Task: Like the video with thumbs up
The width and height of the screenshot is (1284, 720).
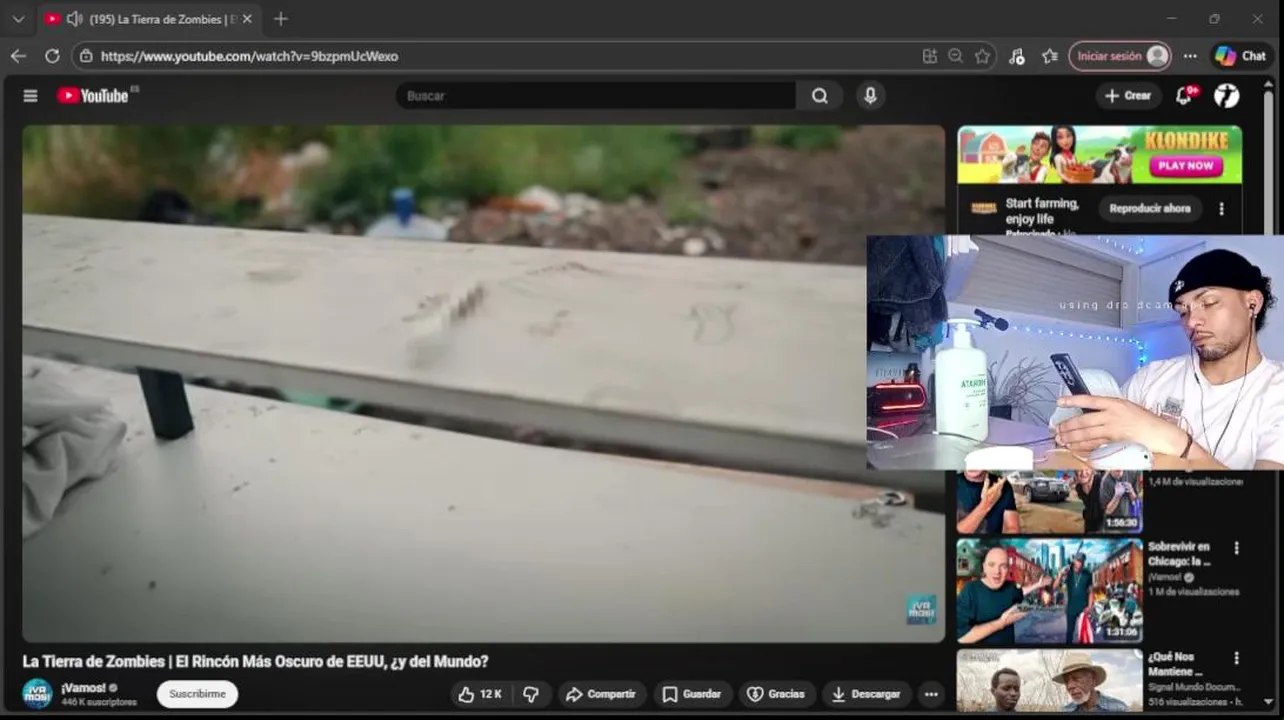Action: pos(479,694)
